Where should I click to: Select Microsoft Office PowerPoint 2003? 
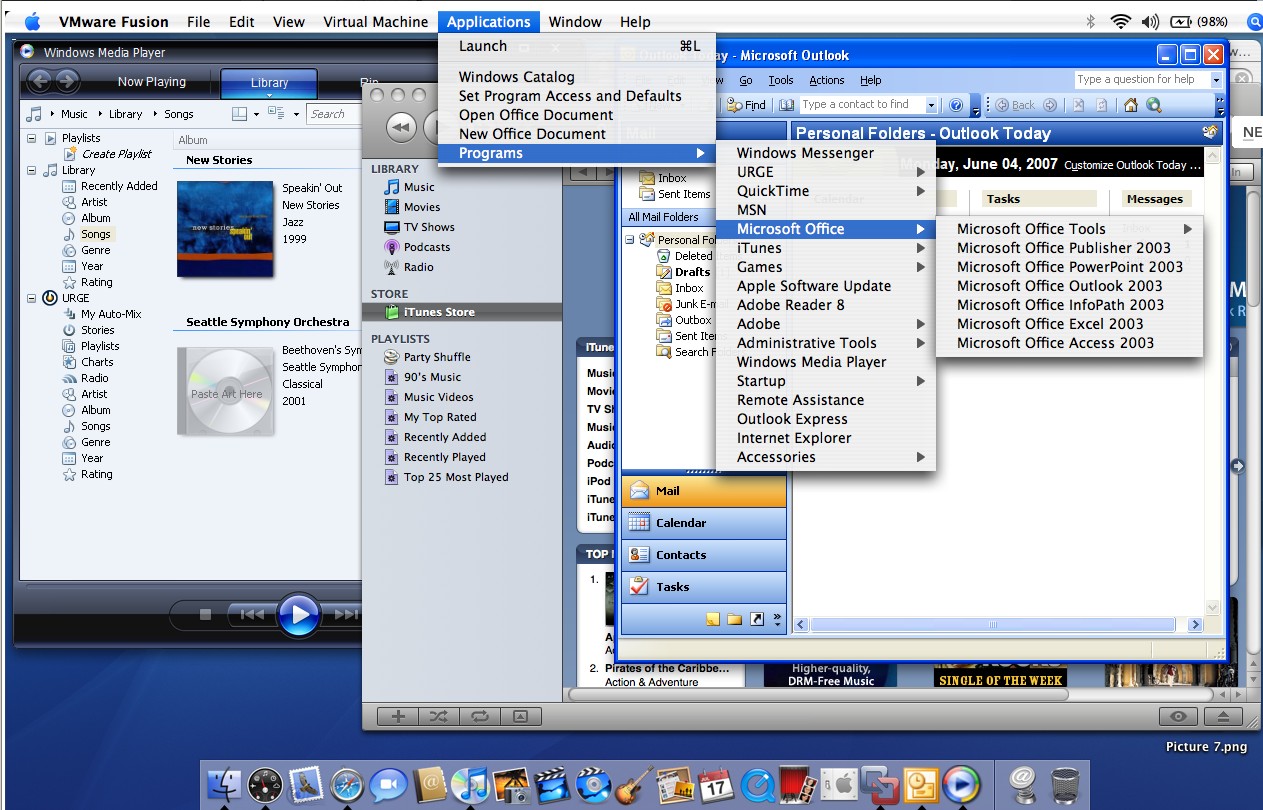coord(1069,267)
